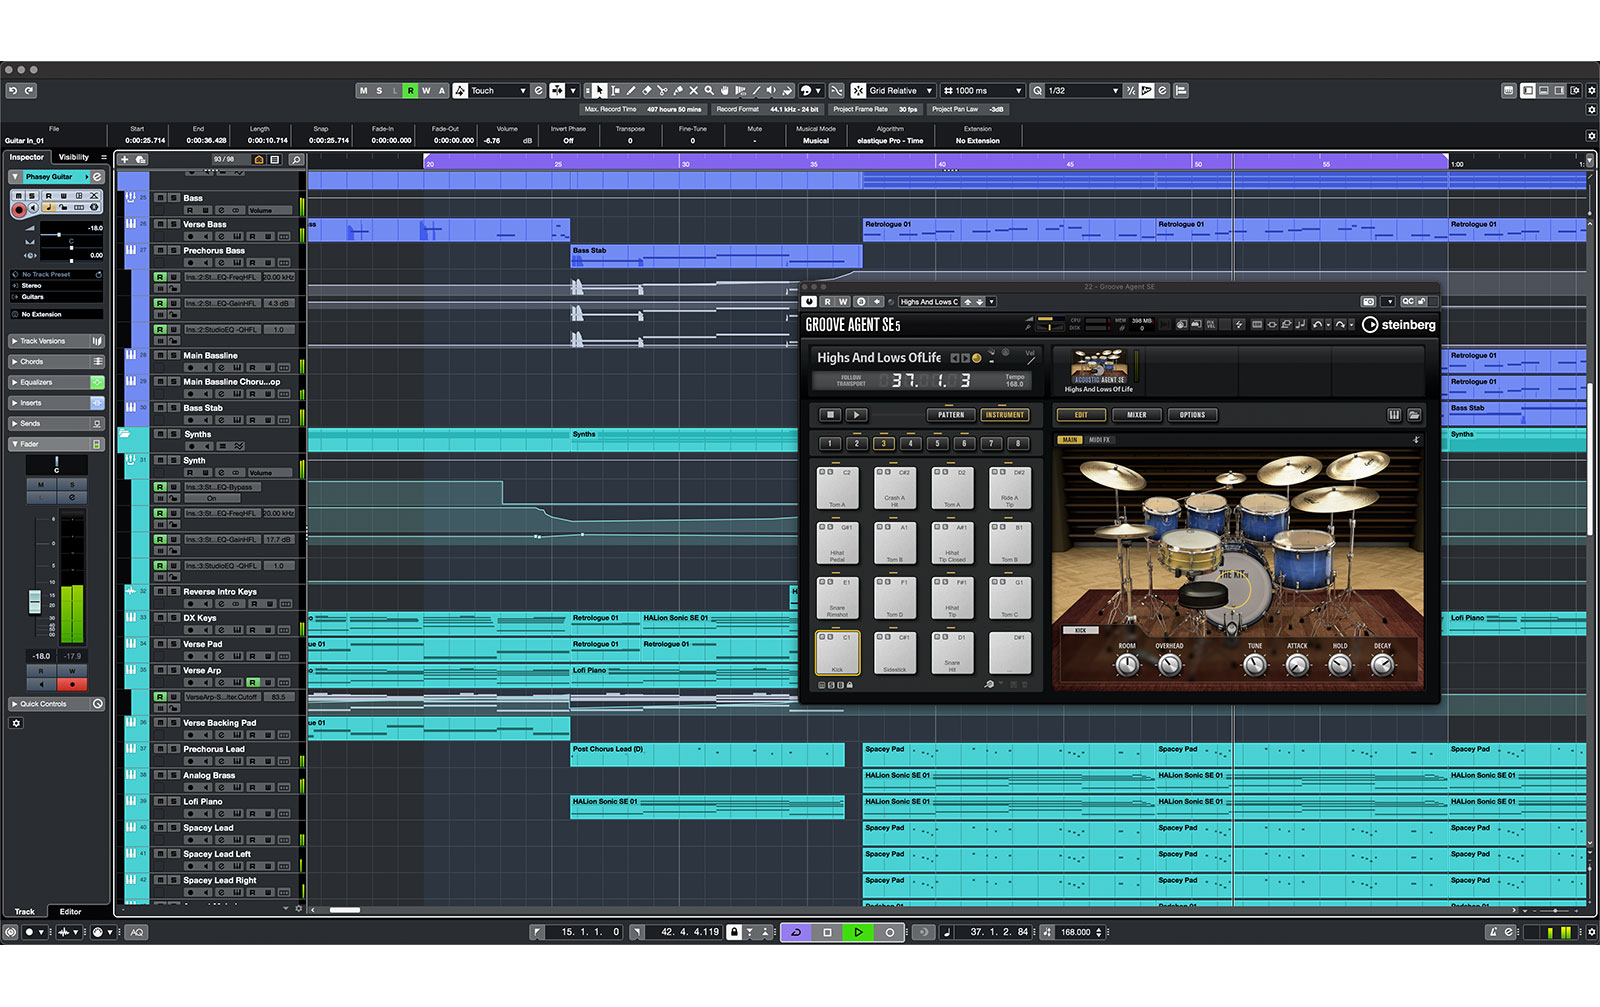Click Groove Agent INSTRUMENT button
Screen dimensions: 1600x1007
1004,415
